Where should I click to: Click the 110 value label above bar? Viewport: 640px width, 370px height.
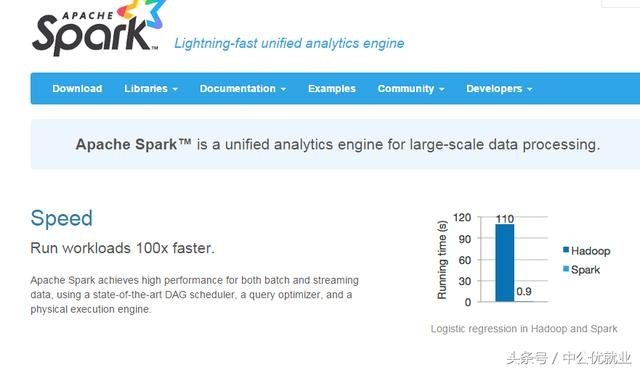click(505, 219)
